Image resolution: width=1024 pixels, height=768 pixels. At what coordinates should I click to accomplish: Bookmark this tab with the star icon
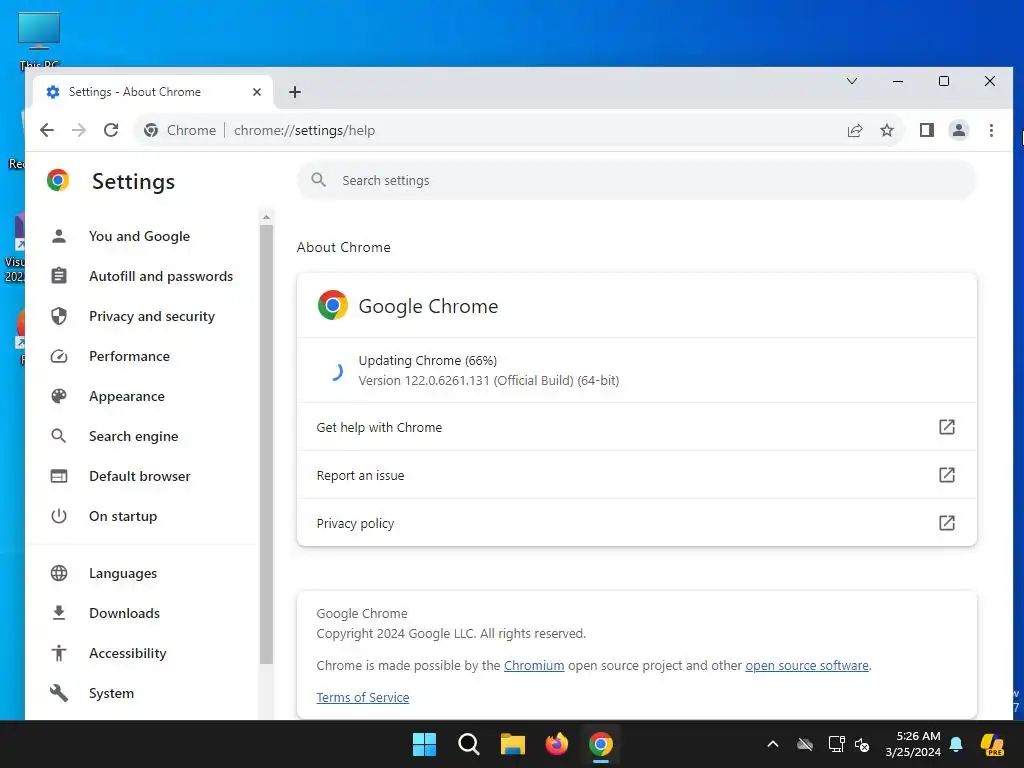(887, 131)
